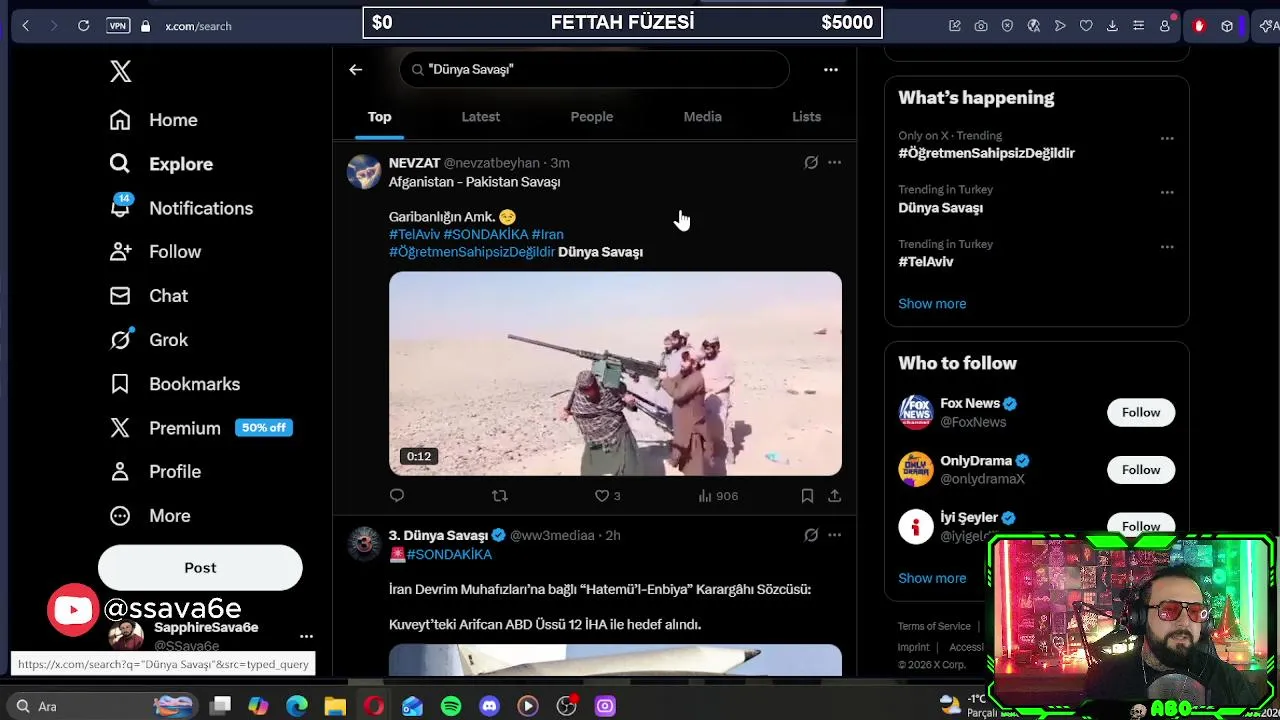The width and height of the screenshot is (1280, 720).
Task: Switch to the People tab
Action: pos(591,117)
